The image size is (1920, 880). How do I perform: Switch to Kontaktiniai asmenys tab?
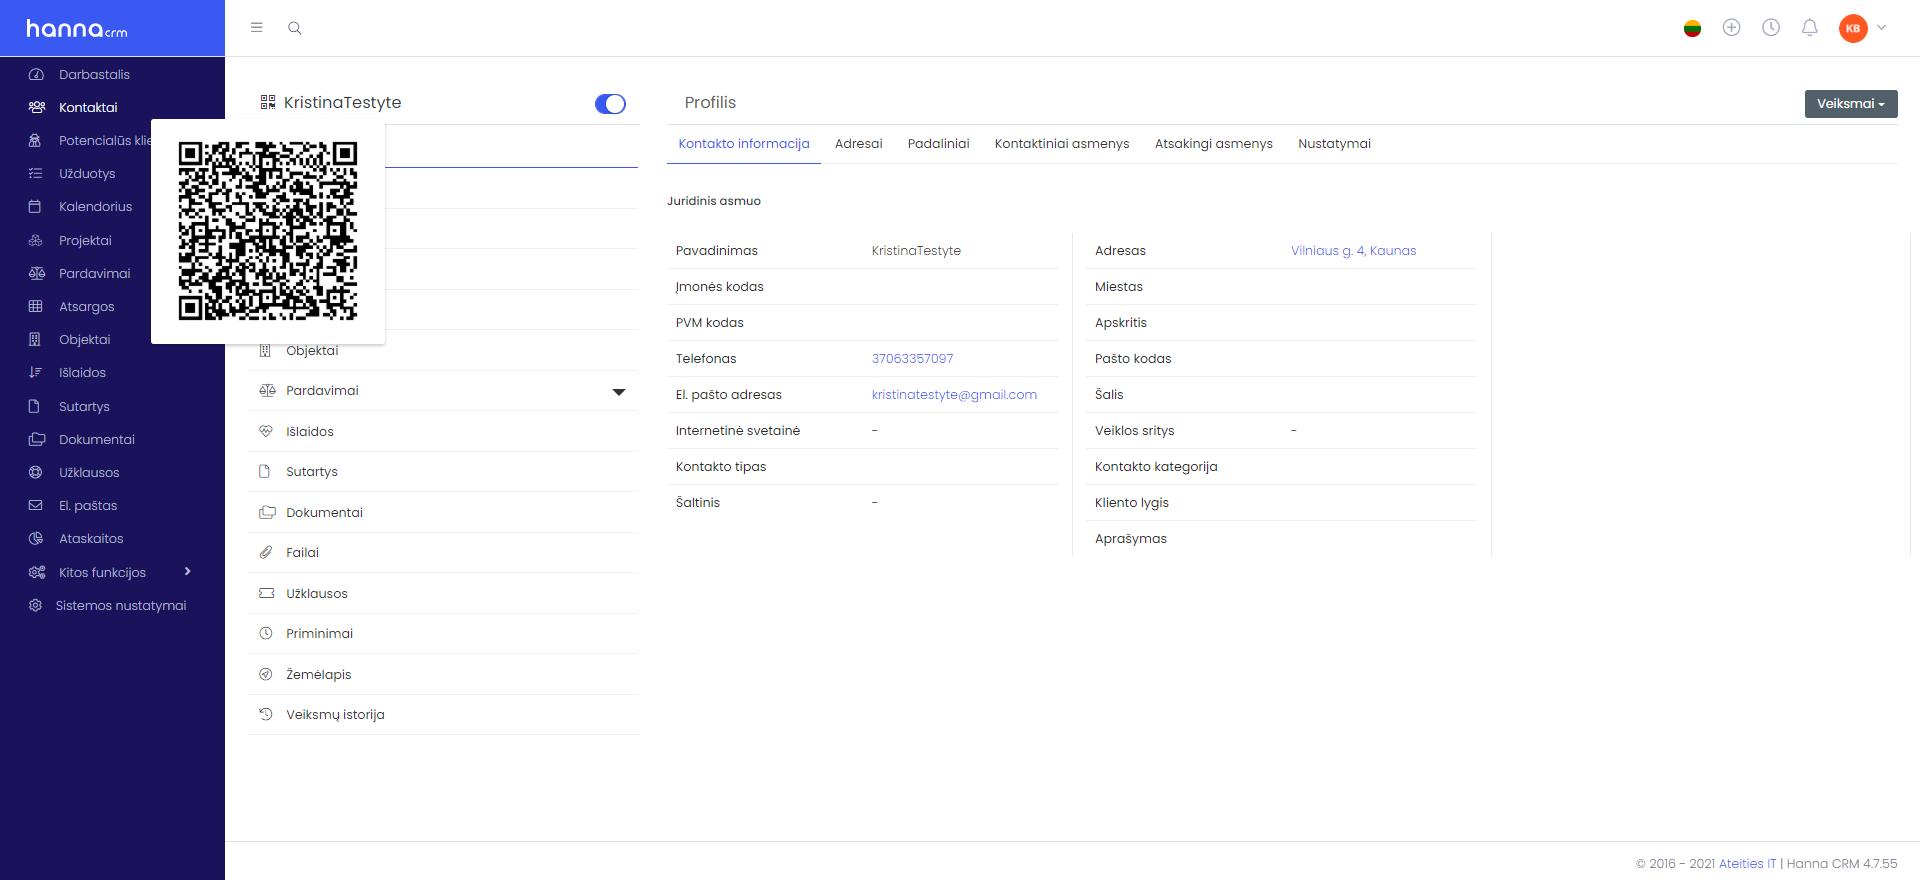coord(1062,144)
